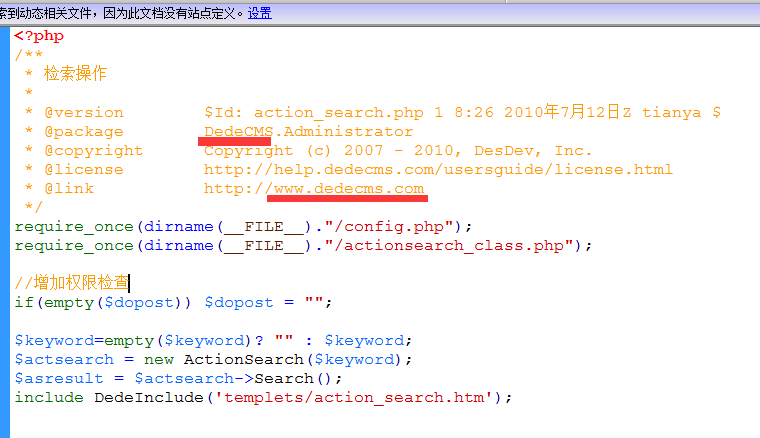
Task: Click the help.dedecms.com license URL
Action: pyautogui.click(x=438, y=169)
